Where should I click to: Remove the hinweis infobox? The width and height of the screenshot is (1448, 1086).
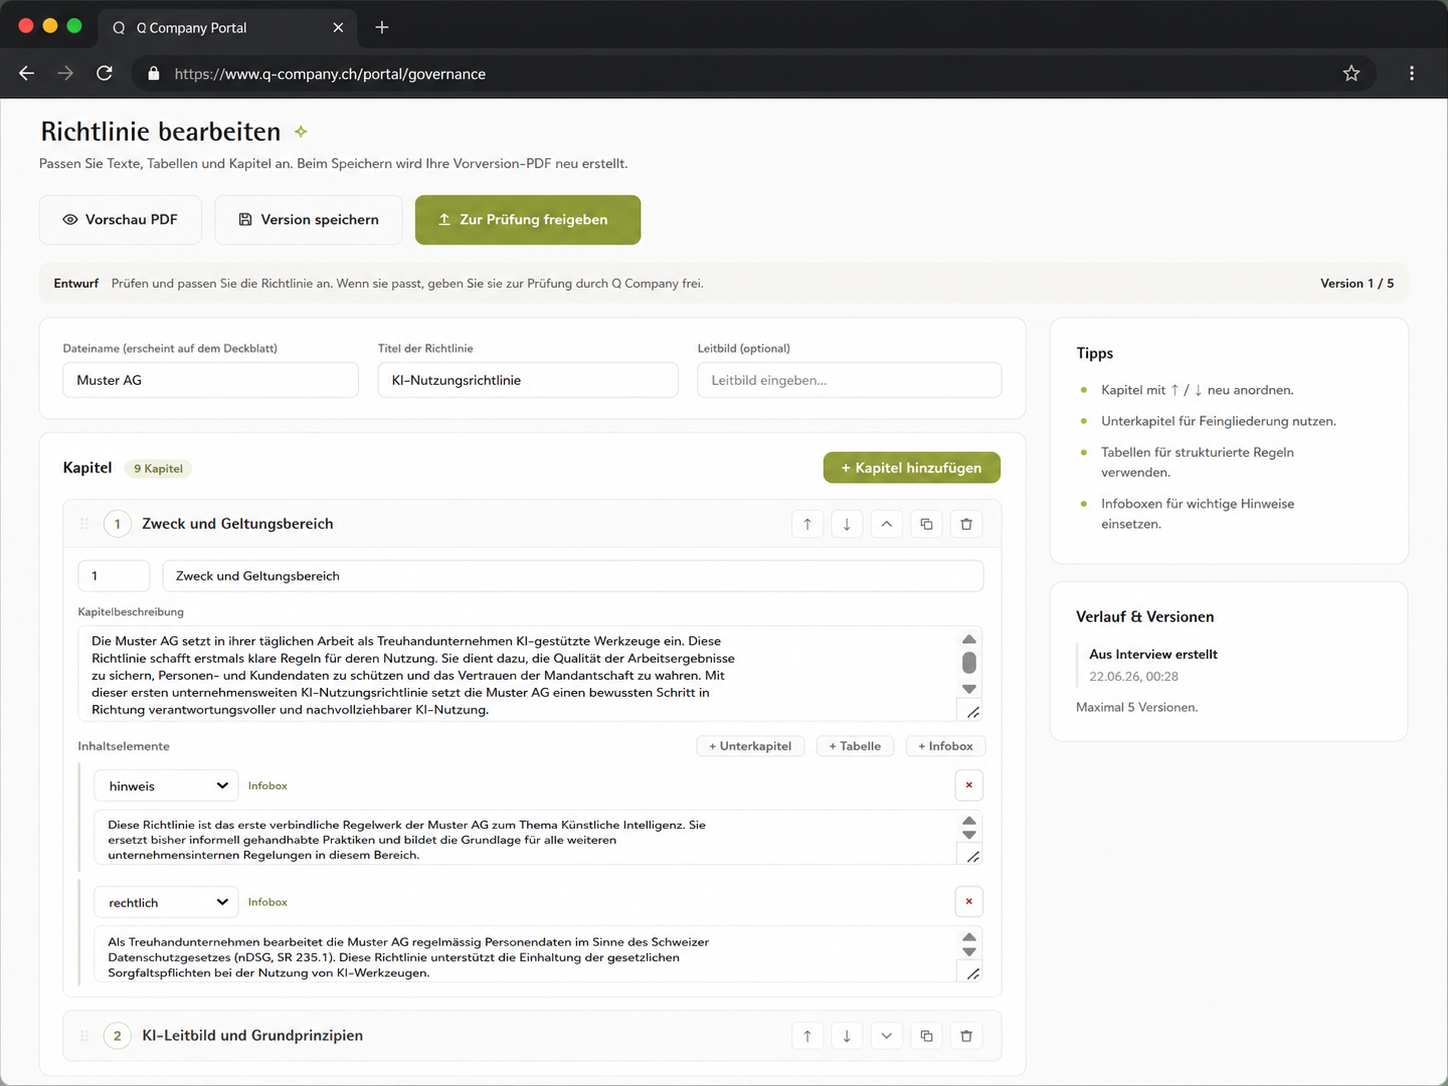point(969,785)
